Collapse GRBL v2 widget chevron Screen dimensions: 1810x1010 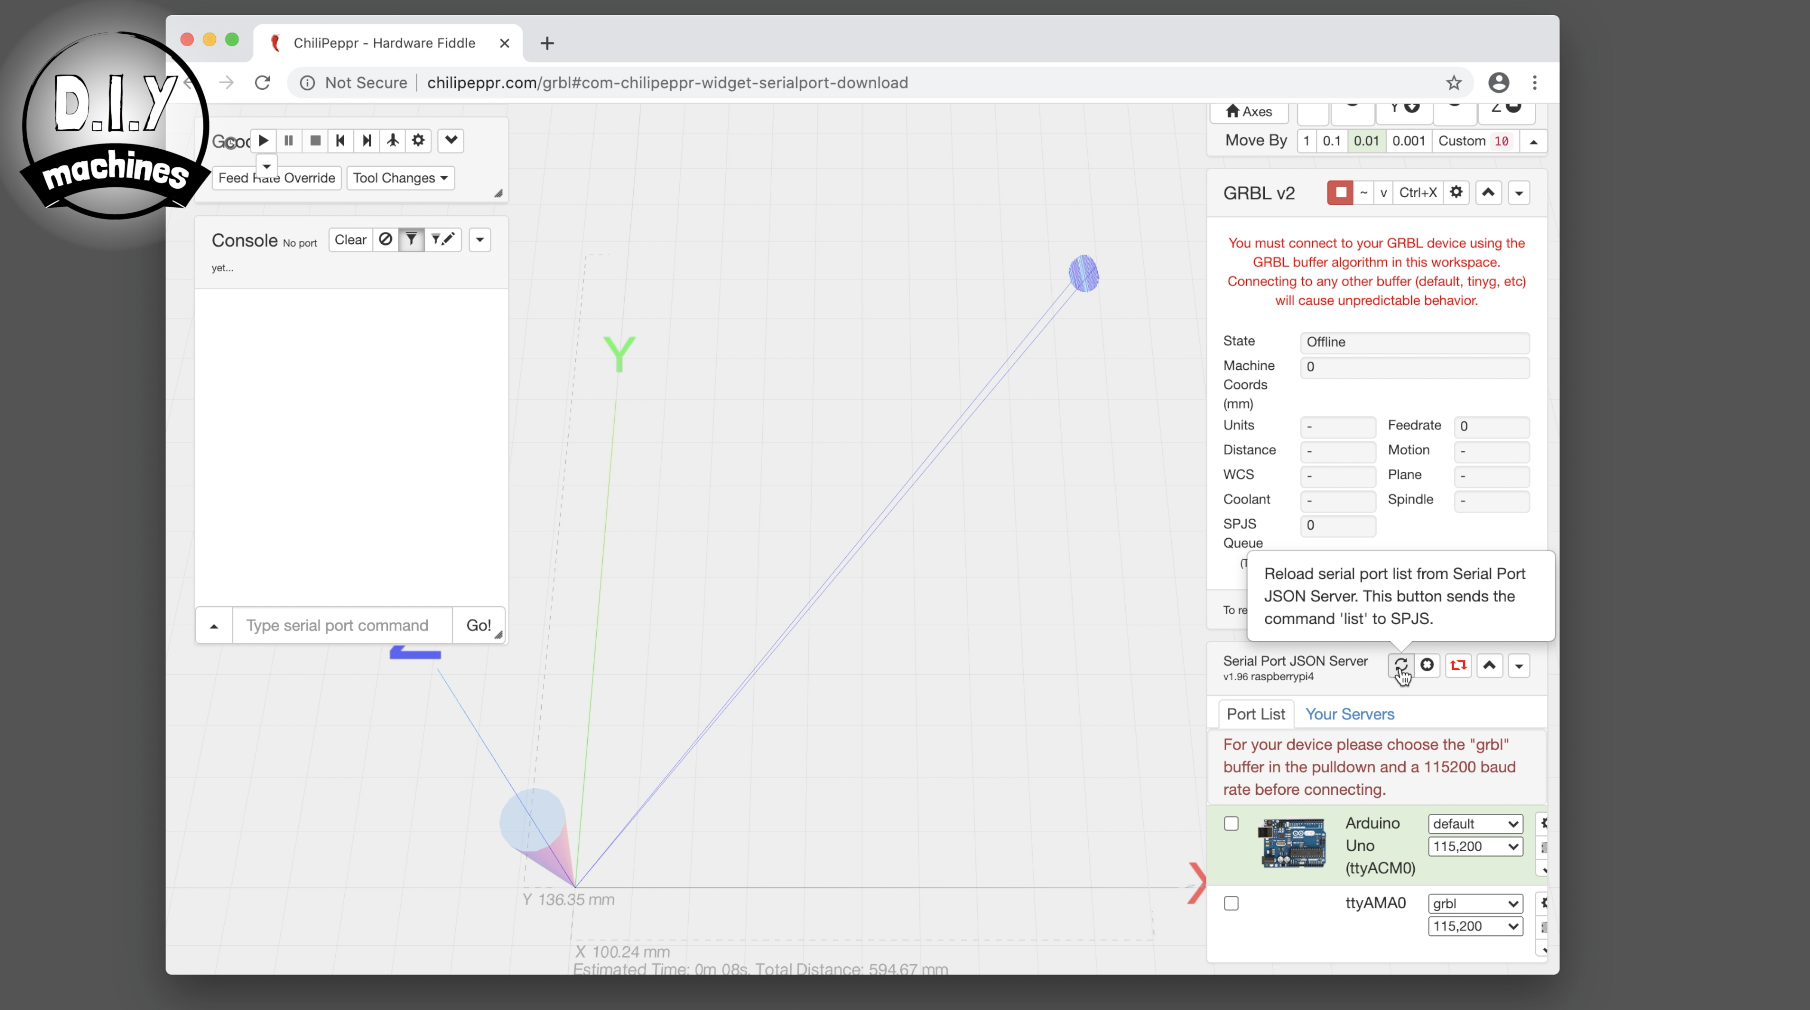pos(1489,193)
